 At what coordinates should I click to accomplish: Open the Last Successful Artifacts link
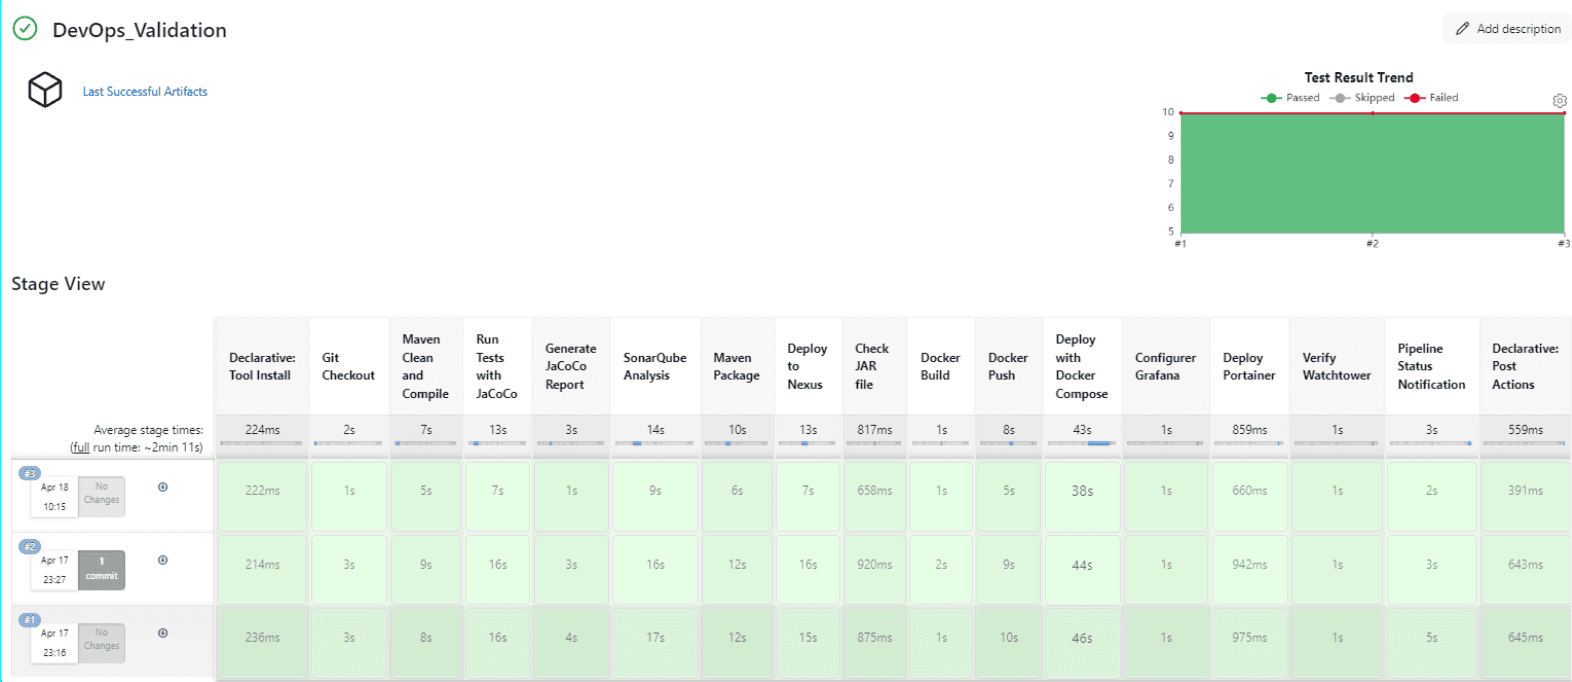pos(145,92)
